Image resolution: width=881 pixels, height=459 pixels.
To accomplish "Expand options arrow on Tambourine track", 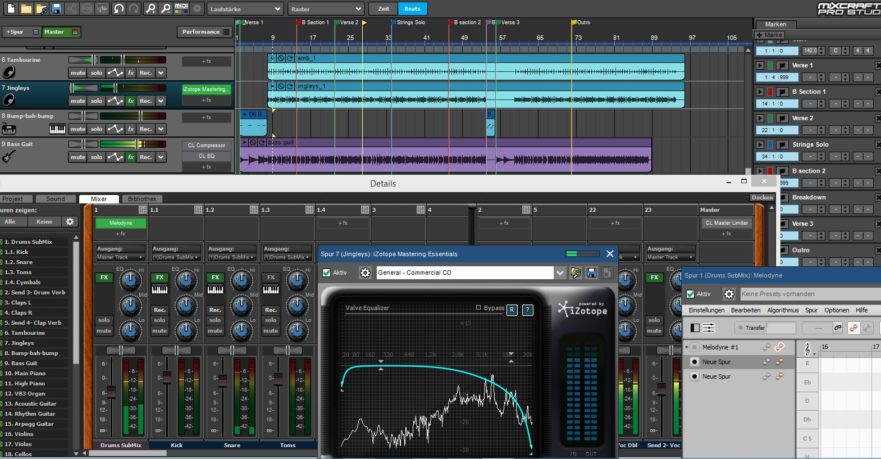I will [161, 73].
